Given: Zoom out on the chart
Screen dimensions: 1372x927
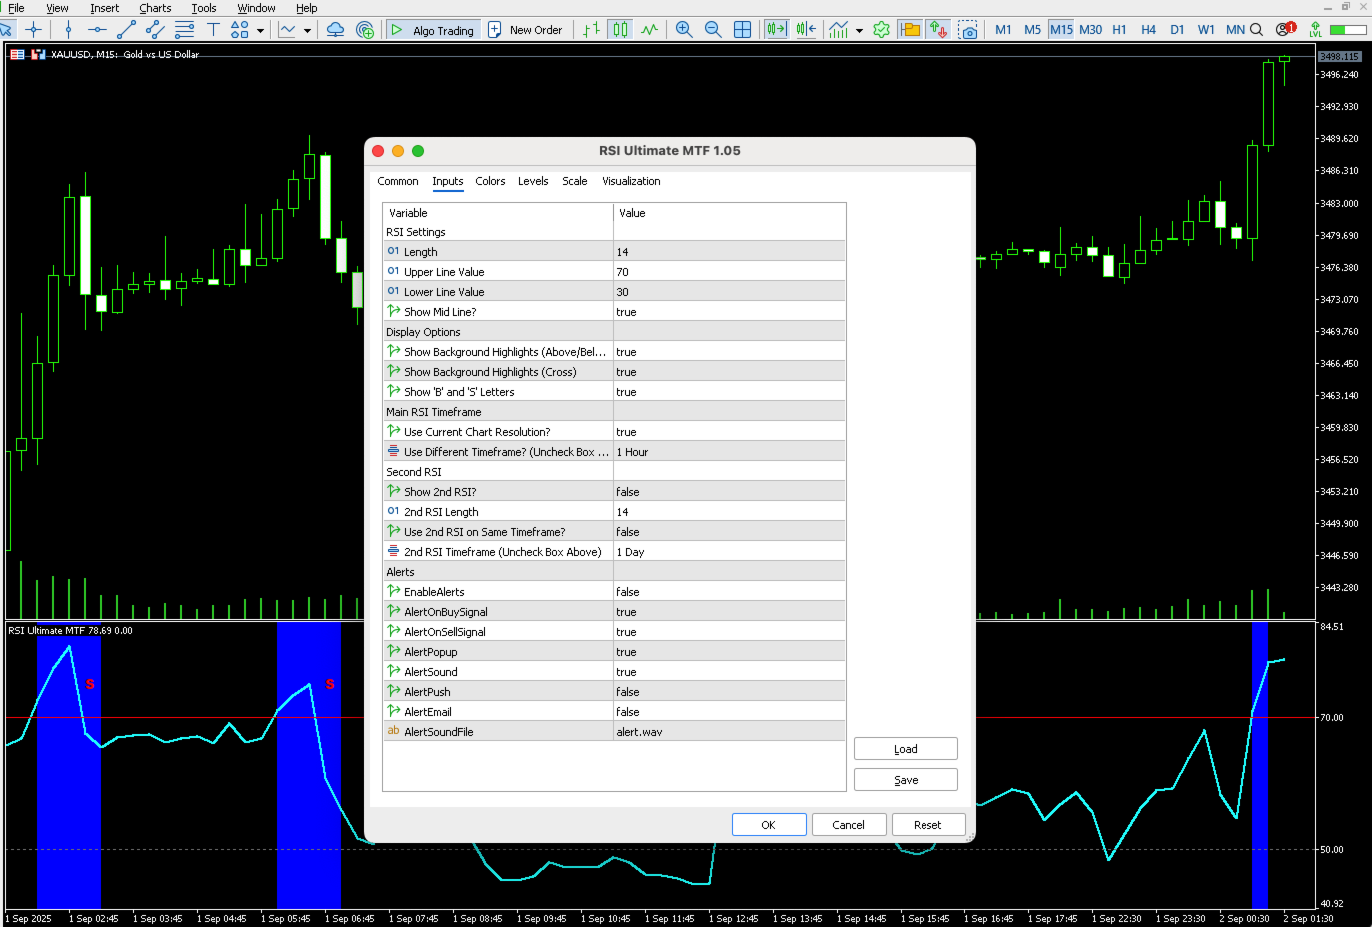Looking at the screenshot, I should (713, 30).
